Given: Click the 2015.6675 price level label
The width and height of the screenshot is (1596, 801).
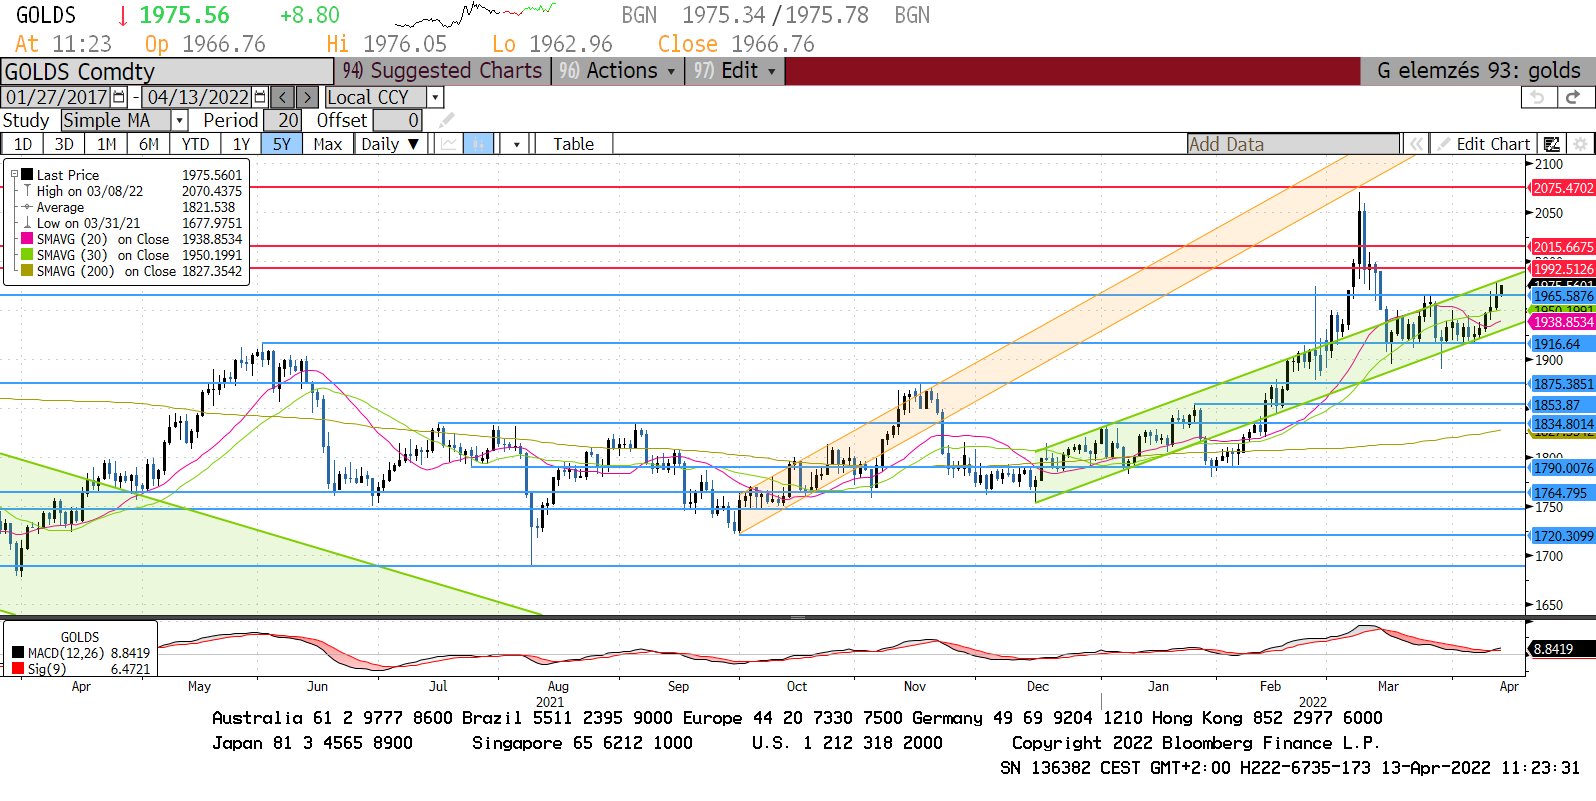Looking at the screenshot, I should (x=1563, y=247).
